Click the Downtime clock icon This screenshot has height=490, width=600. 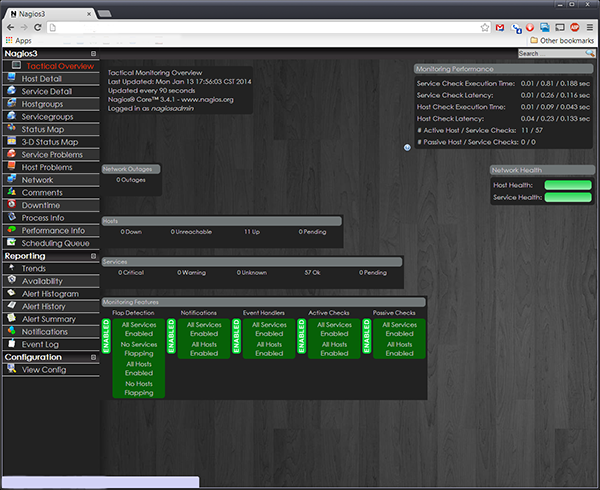coord(11,205)
